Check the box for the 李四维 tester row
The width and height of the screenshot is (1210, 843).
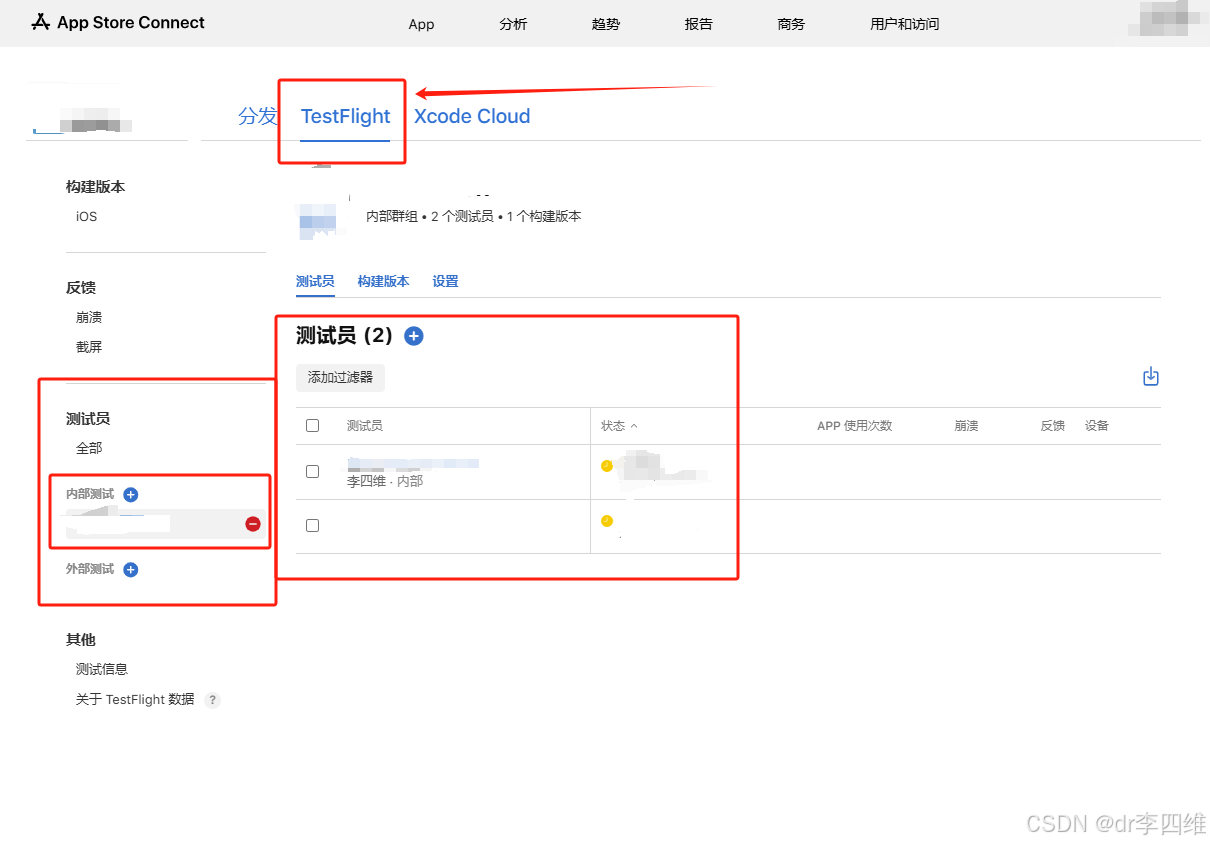tap(312, 471)
